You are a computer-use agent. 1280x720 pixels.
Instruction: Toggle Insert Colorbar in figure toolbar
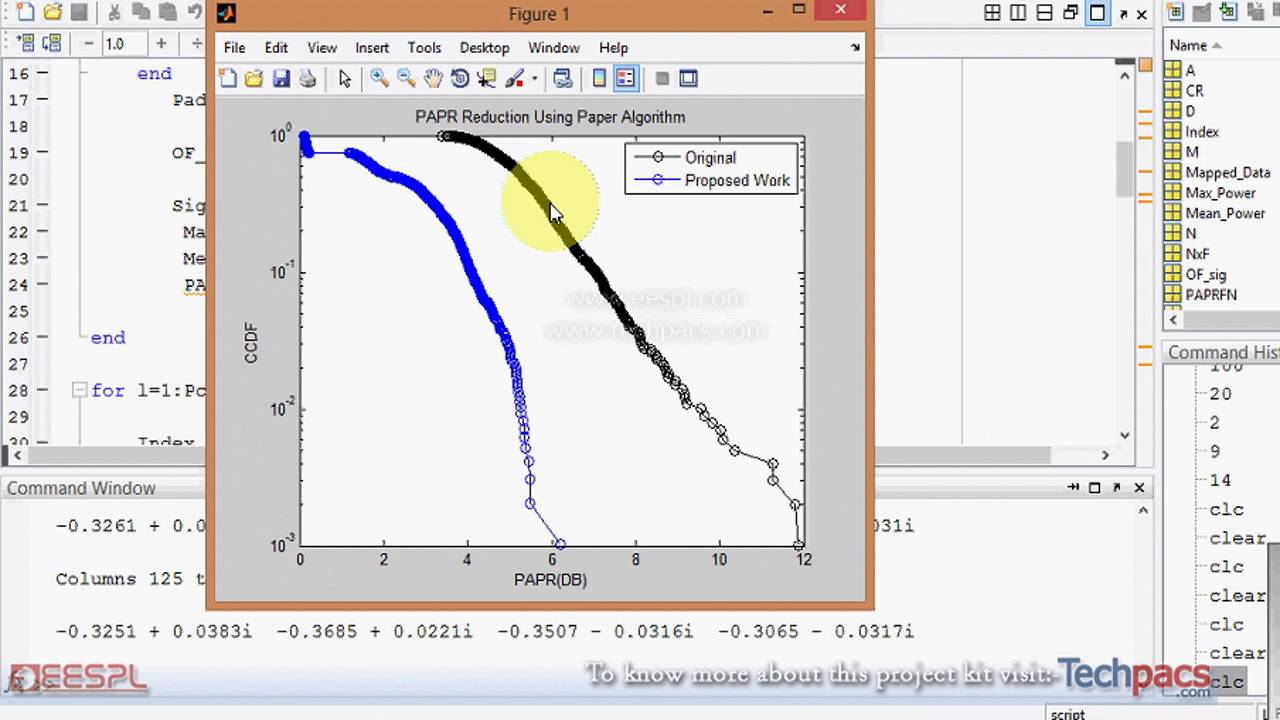[599, 78]
